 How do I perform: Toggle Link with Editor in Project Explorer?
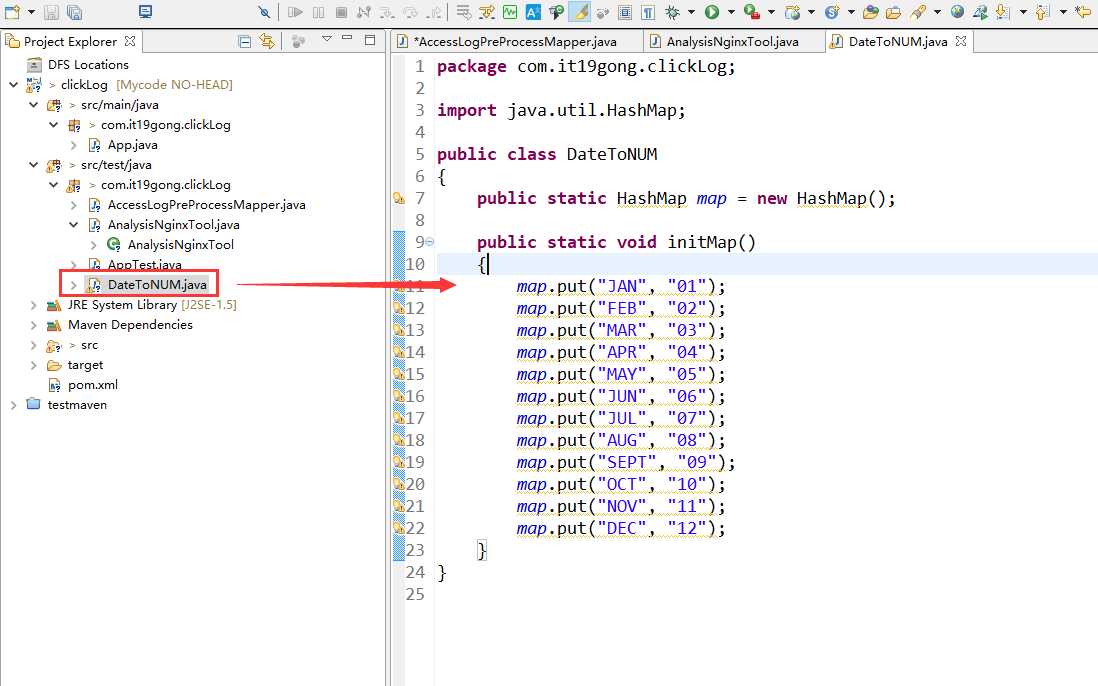[x=266, y=41]
